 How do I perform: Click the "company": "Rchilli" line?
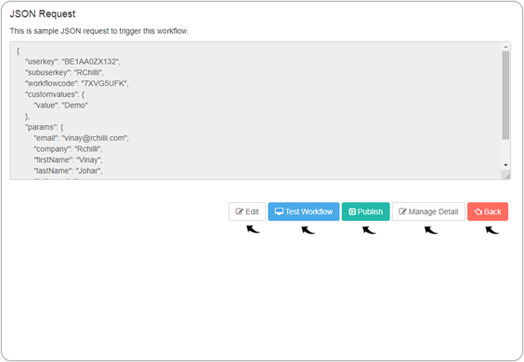tap(68, 149)
